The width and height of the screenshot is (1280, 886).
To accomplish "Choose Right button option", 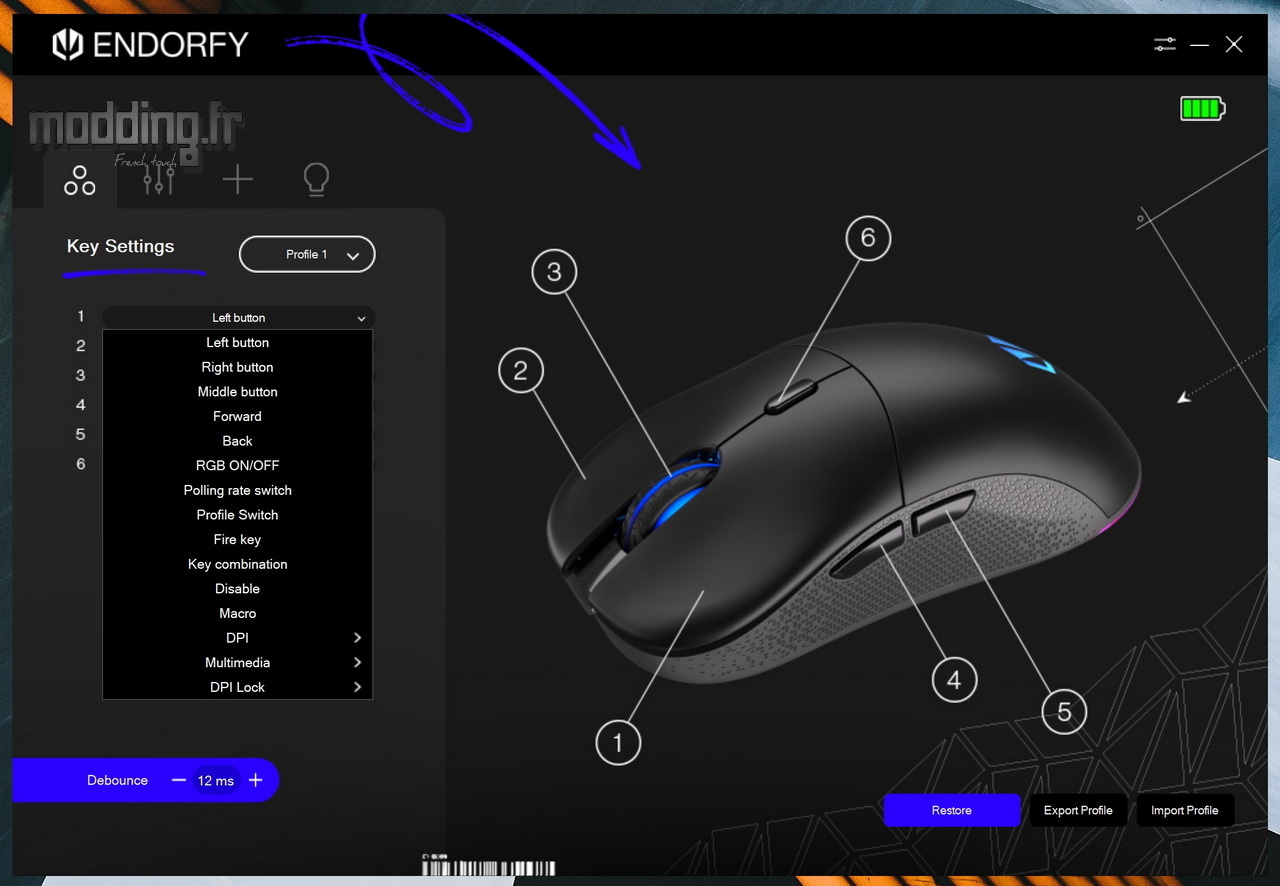I will (238, 367).
